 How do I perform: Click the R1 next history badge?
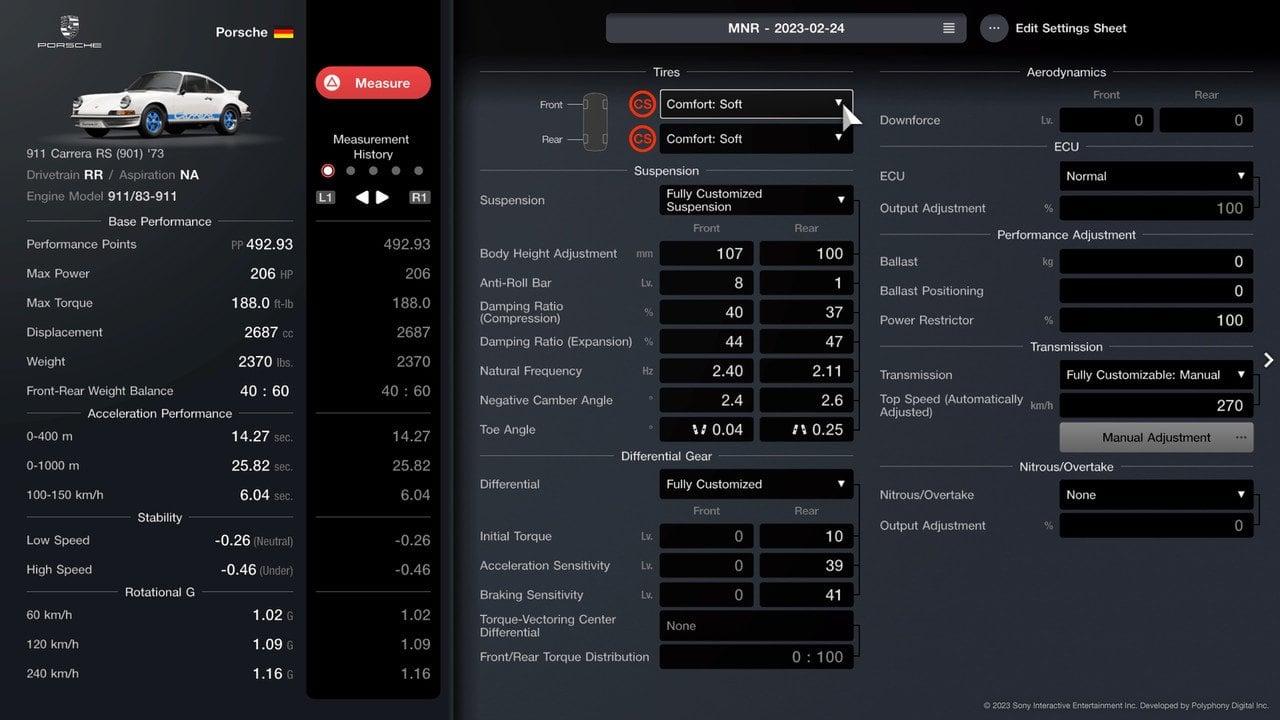tap(420, 197)
